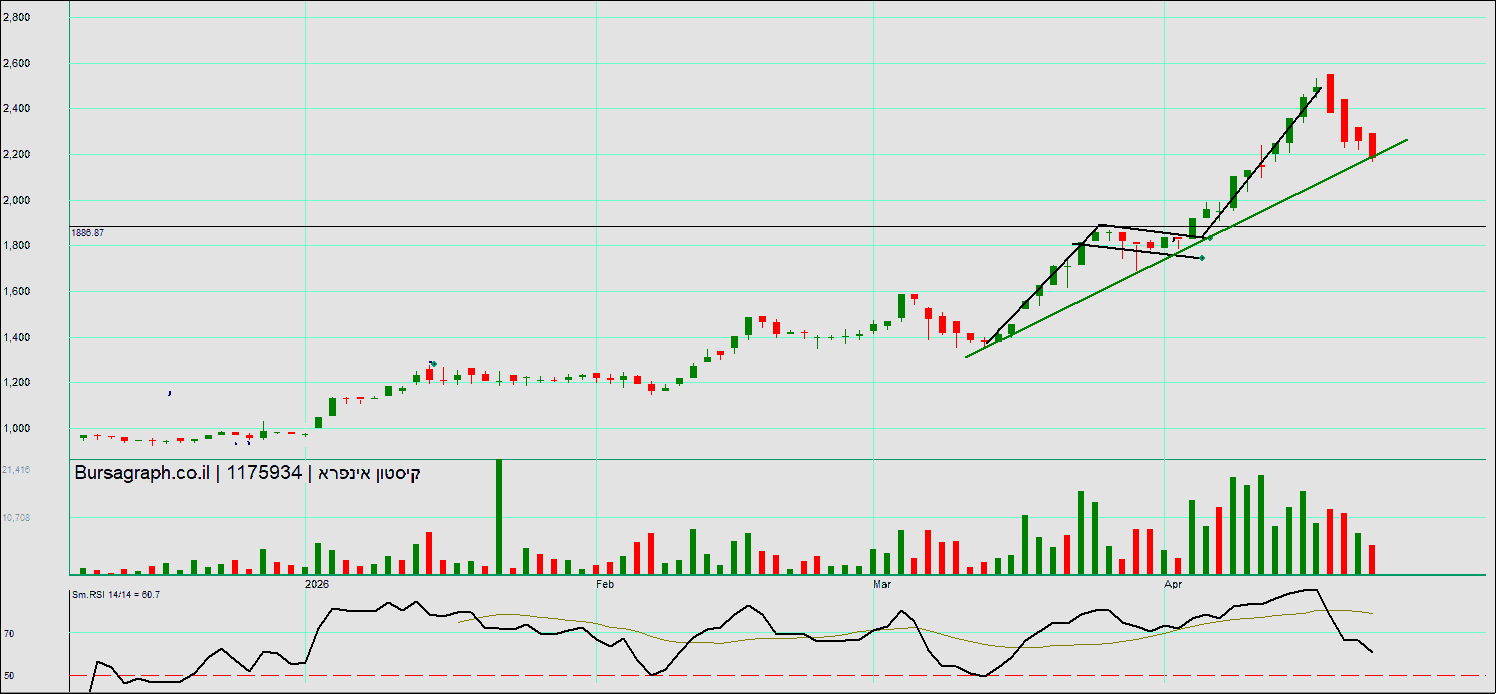The image size is (1496, 694).
Task: Click the tallest green volume bar
Action: [499, 517]
